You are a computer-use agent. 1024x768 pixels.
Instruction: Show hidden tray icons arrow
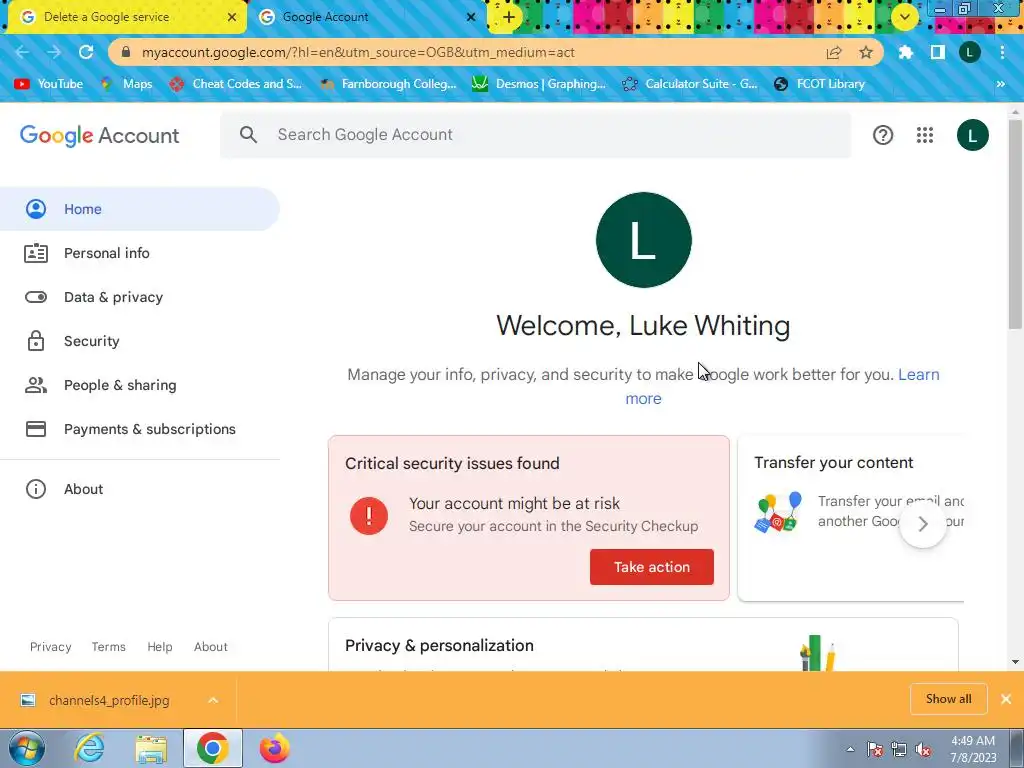[850, 750]
